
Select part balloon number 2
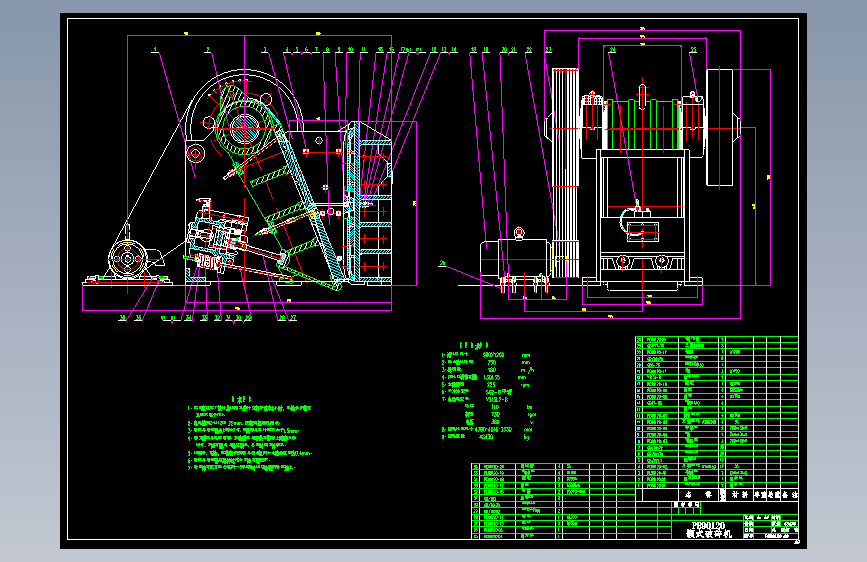208,50
